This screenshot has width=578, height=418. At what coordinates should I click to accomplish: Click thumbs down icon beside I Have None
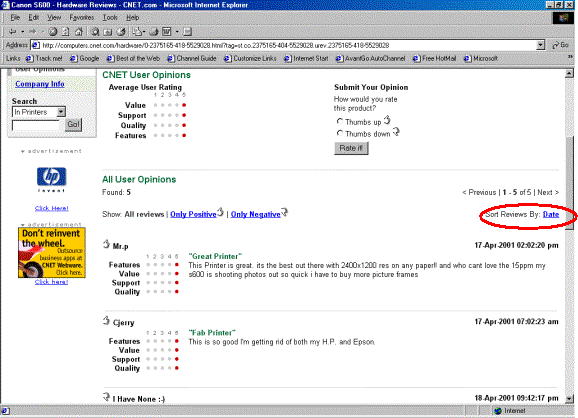click(106, 397)
